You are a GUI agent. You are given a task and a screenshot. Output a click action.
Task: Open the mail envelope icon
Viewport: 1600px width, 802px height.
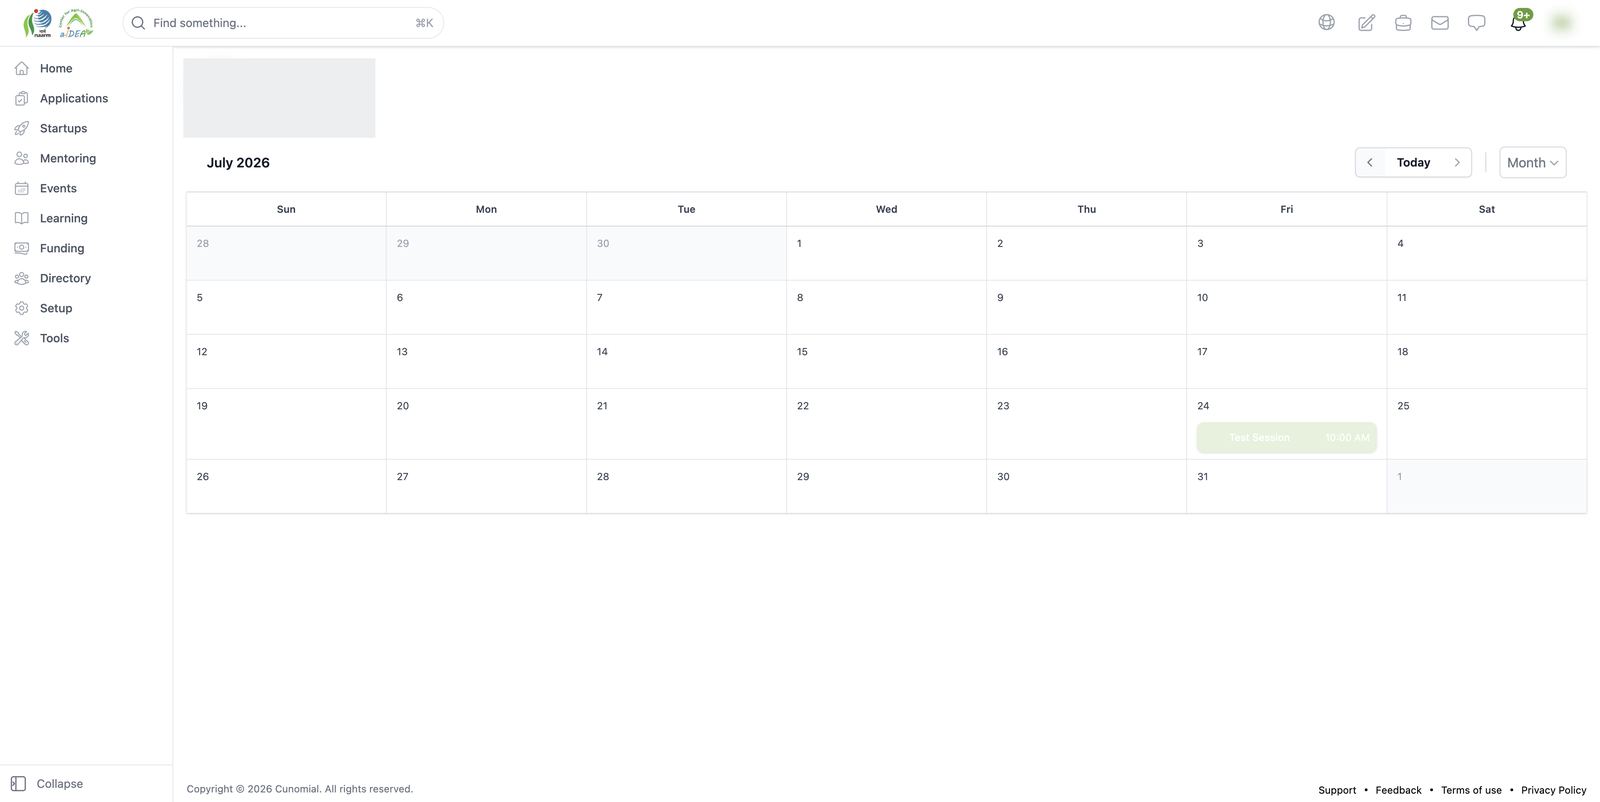tap(1440, 22)
